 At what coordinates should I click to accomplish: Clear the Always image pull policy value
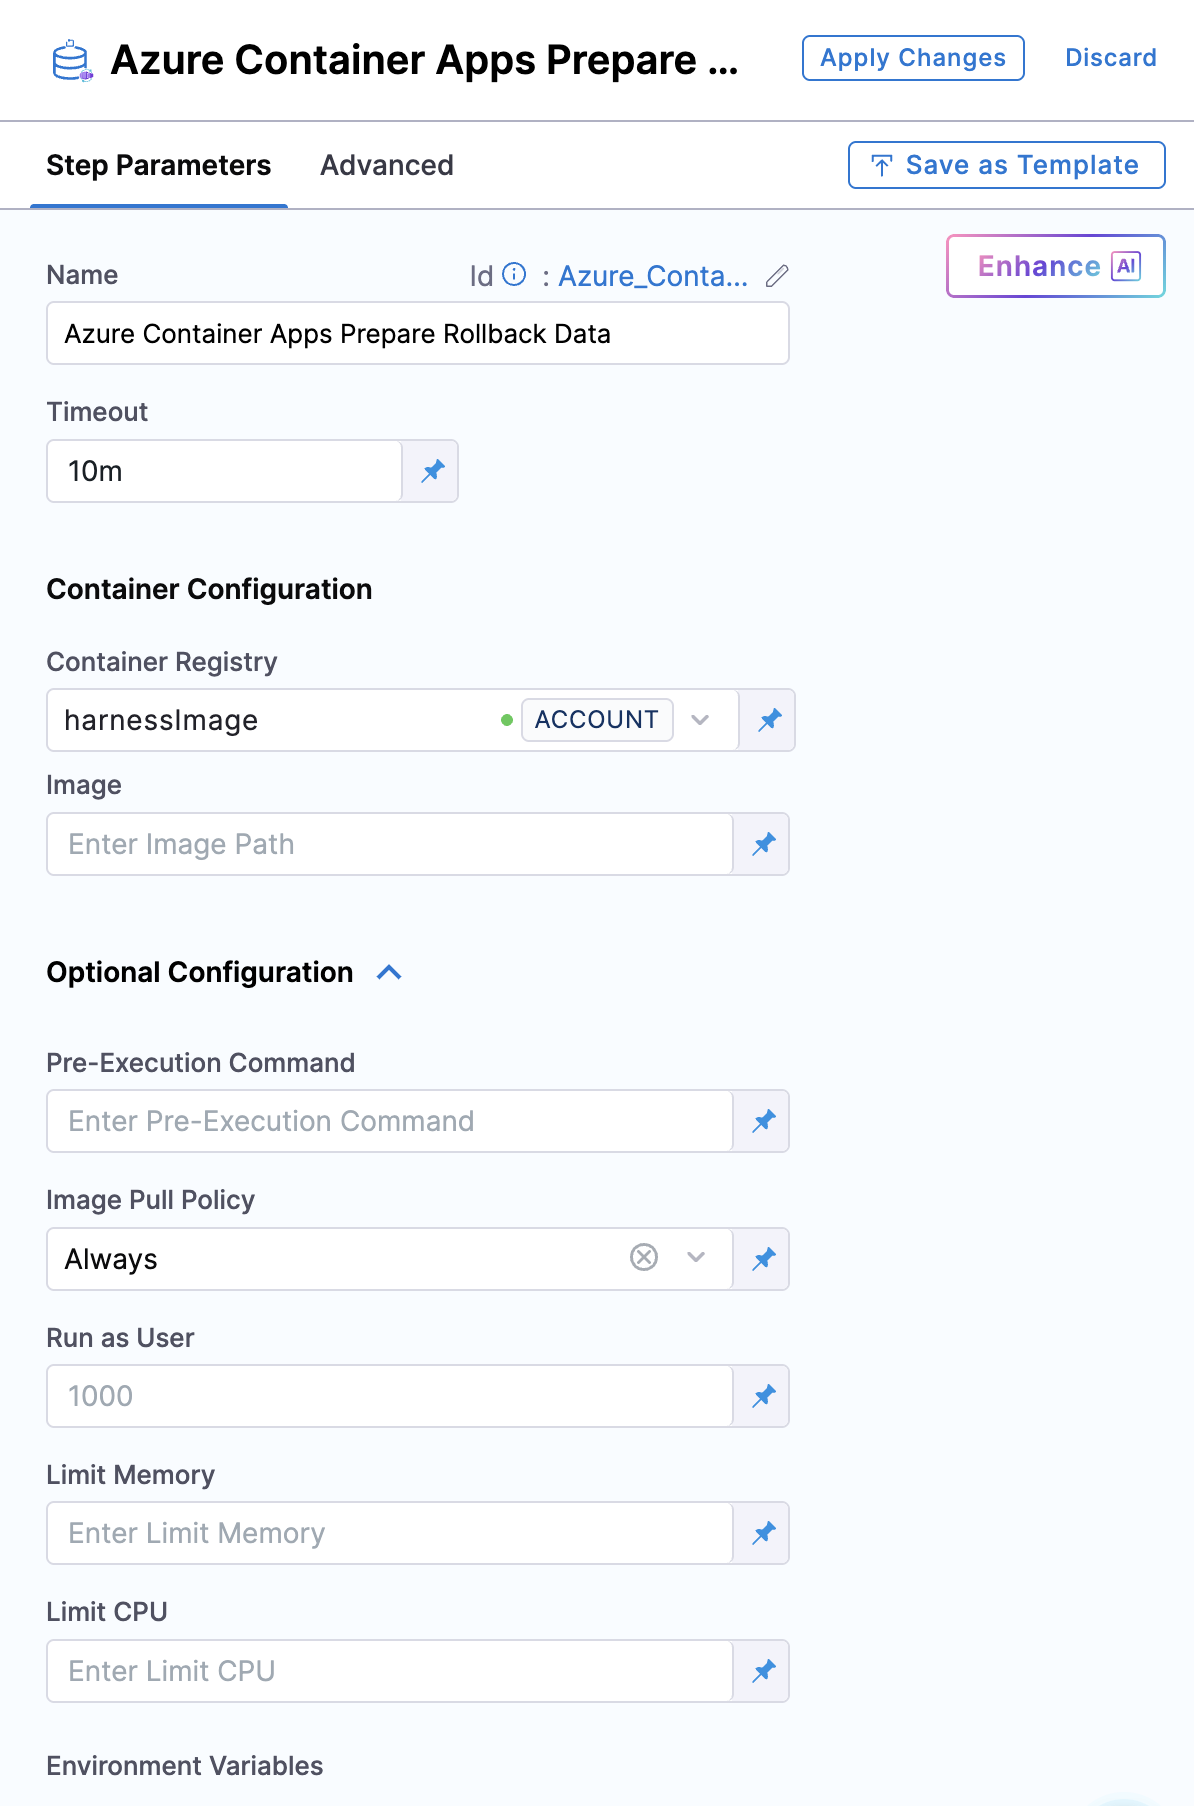coord(644,1257)
